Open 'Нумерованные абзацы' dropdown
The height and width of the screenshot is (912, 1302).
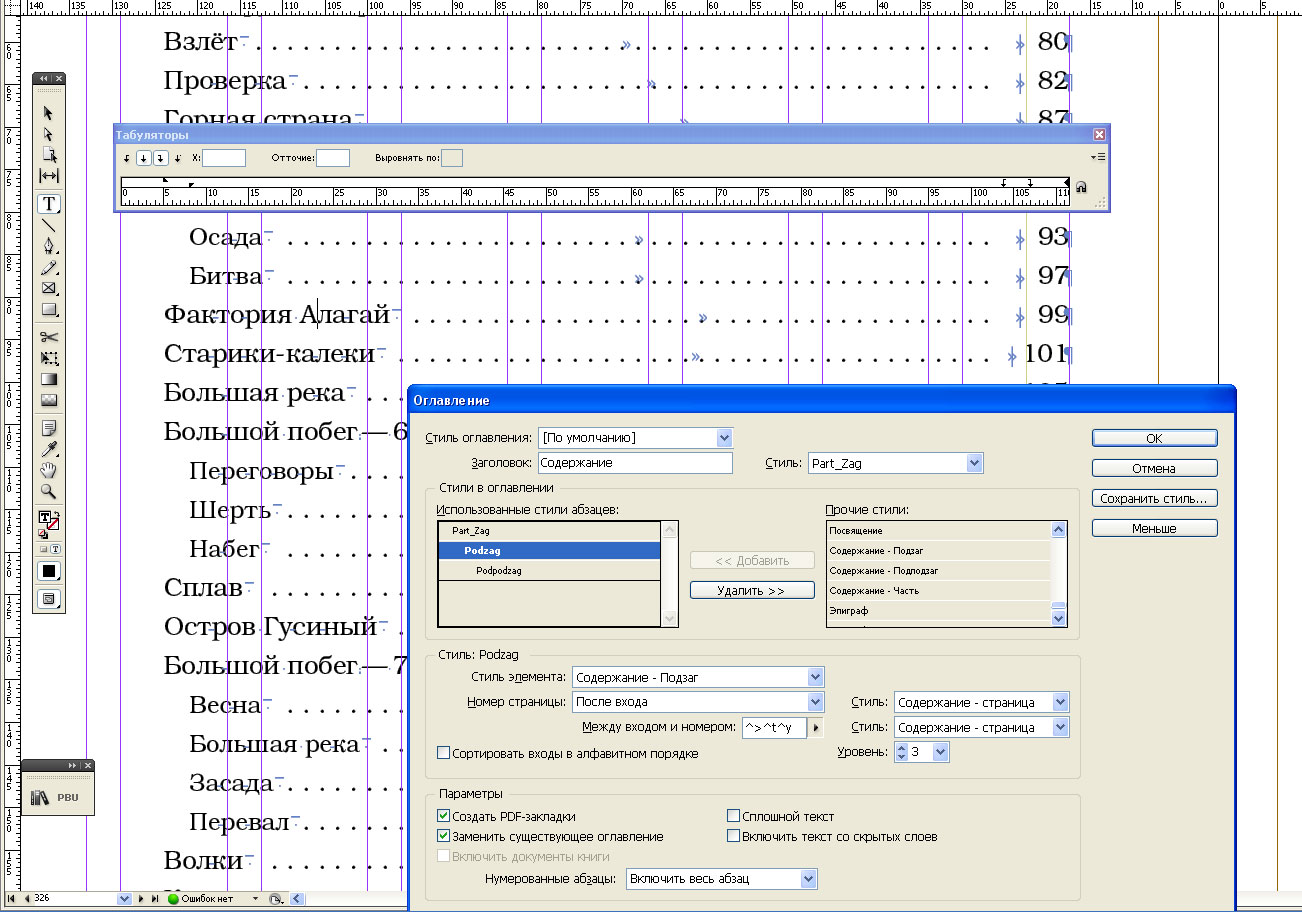809,879
